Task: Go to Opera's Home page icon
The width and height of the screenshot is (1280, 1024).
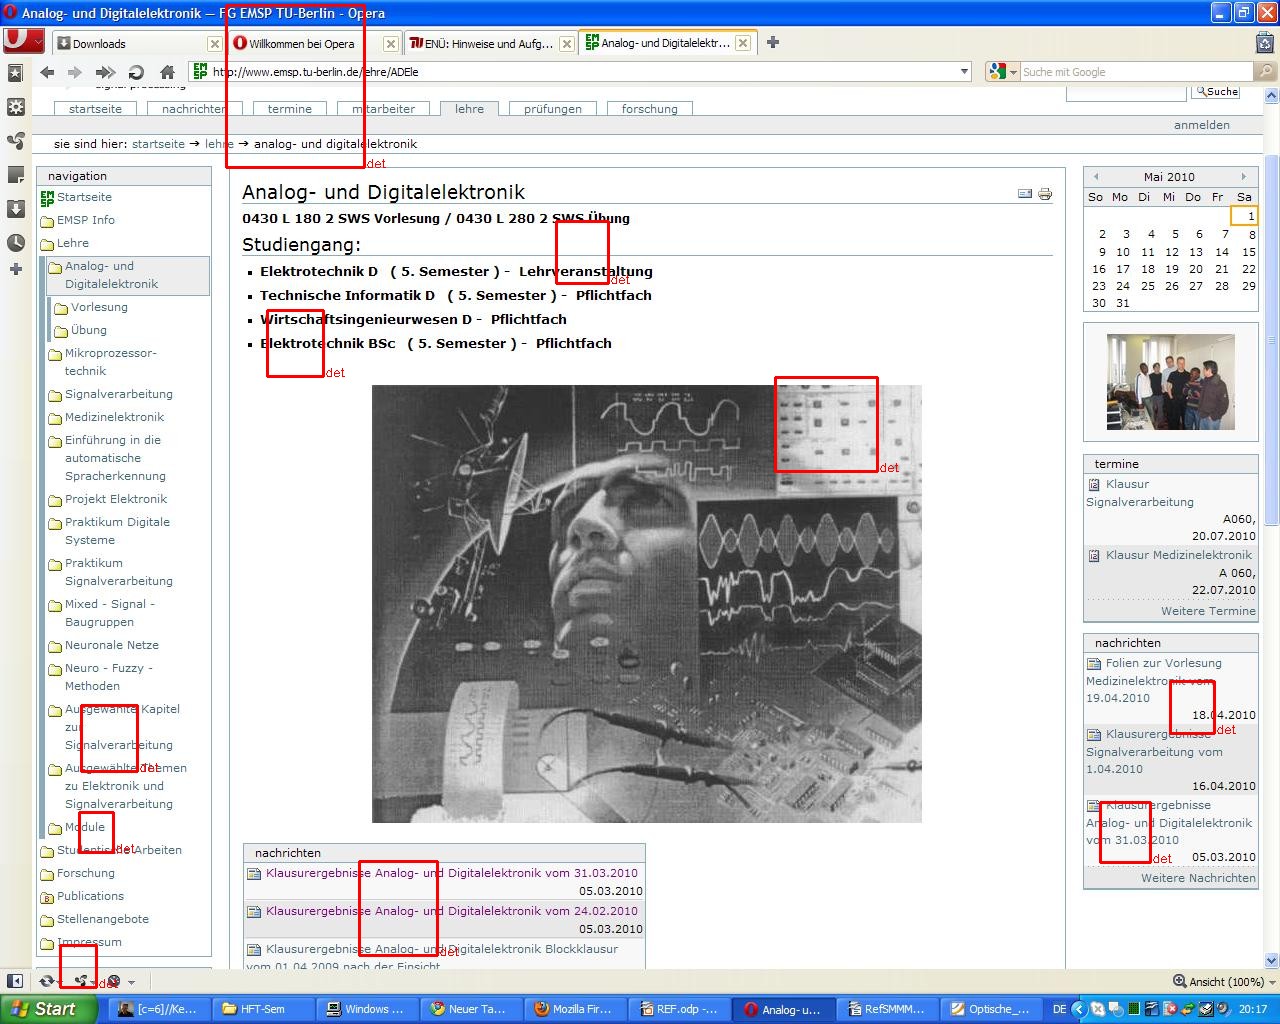Action: [168, 72]
